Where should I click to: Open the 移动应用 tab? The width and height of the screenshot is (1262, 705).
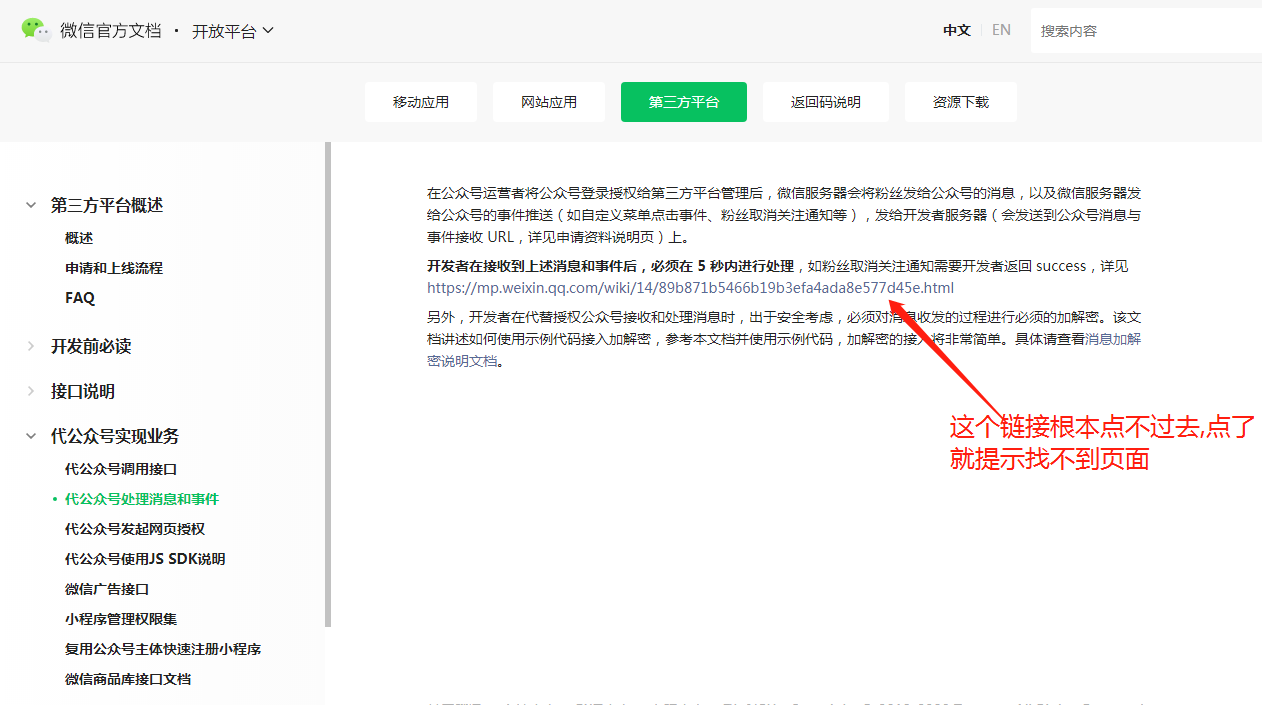(x=421, y=102)
